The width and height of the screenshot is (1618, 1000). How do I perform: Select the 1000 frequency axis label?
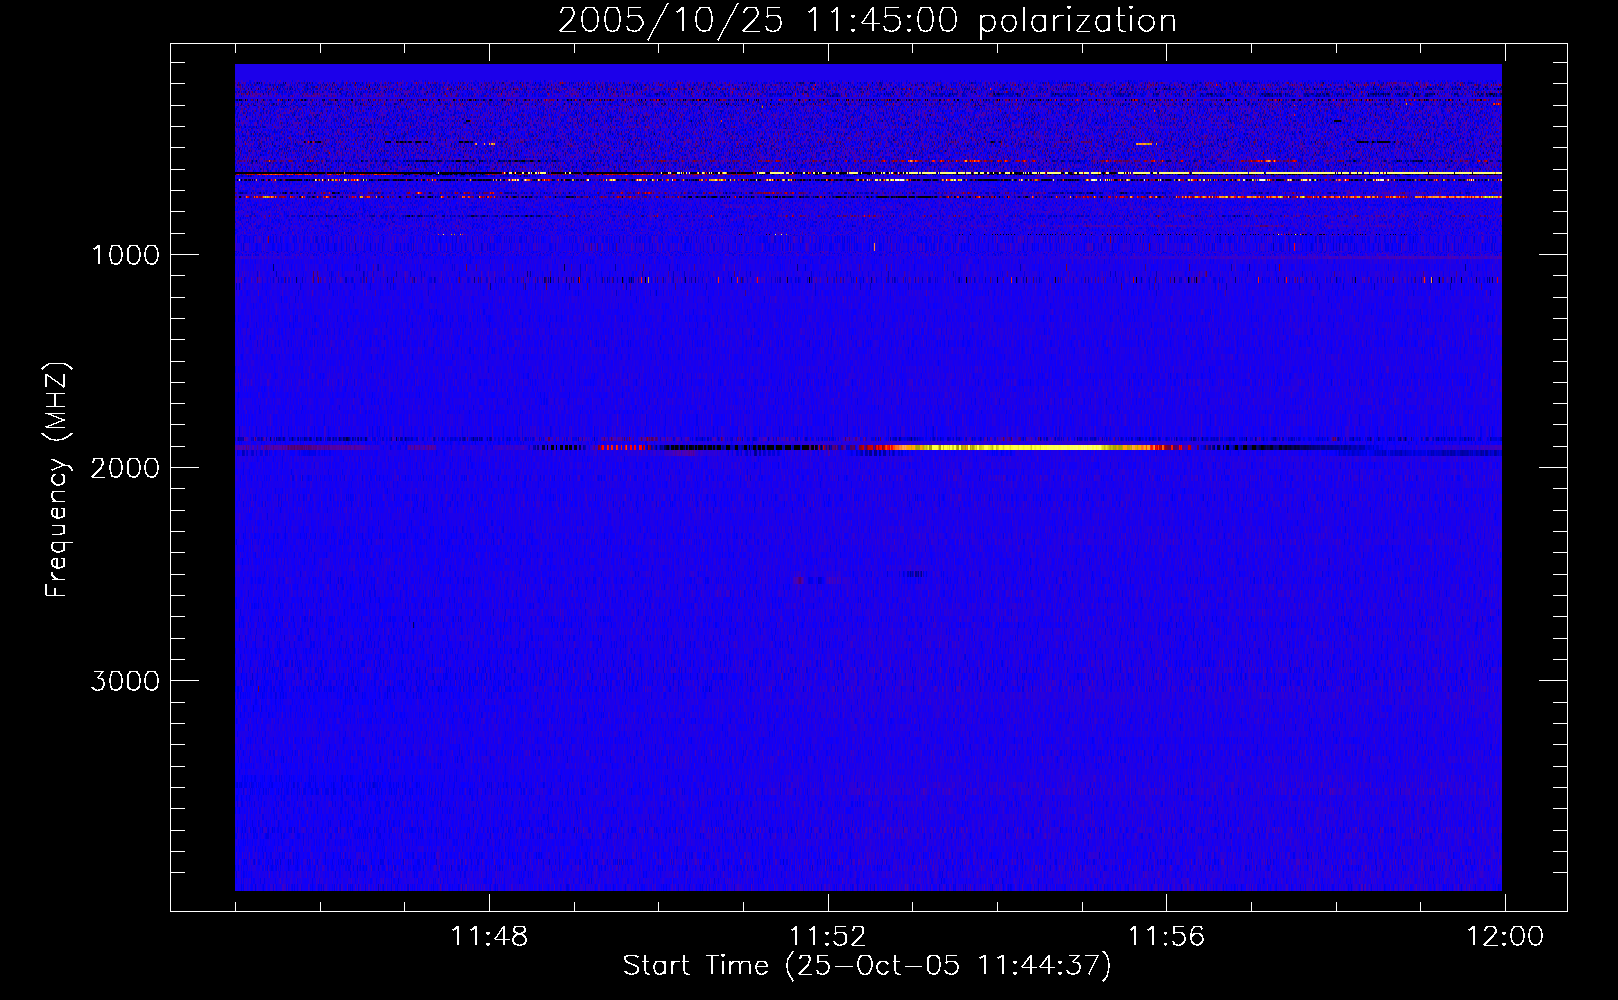(x=125, y=255)
